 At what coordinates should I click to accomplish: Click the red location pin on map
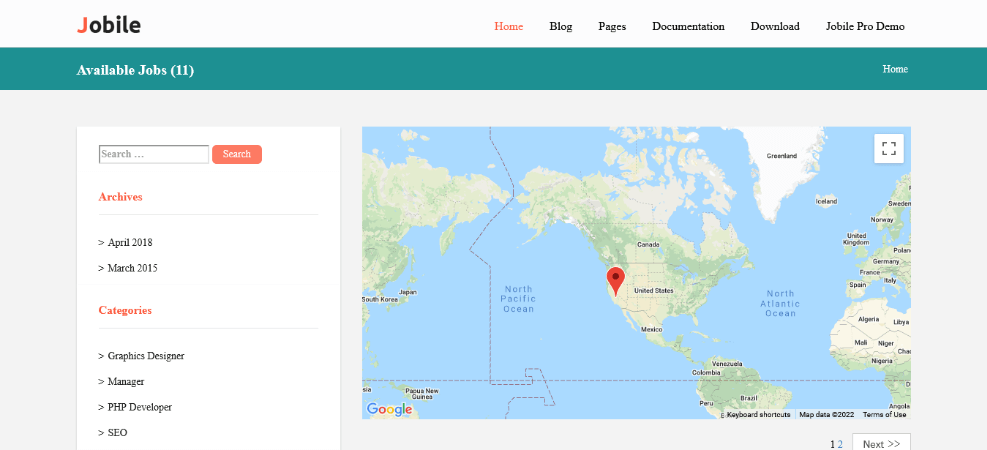tap(615, 281)
